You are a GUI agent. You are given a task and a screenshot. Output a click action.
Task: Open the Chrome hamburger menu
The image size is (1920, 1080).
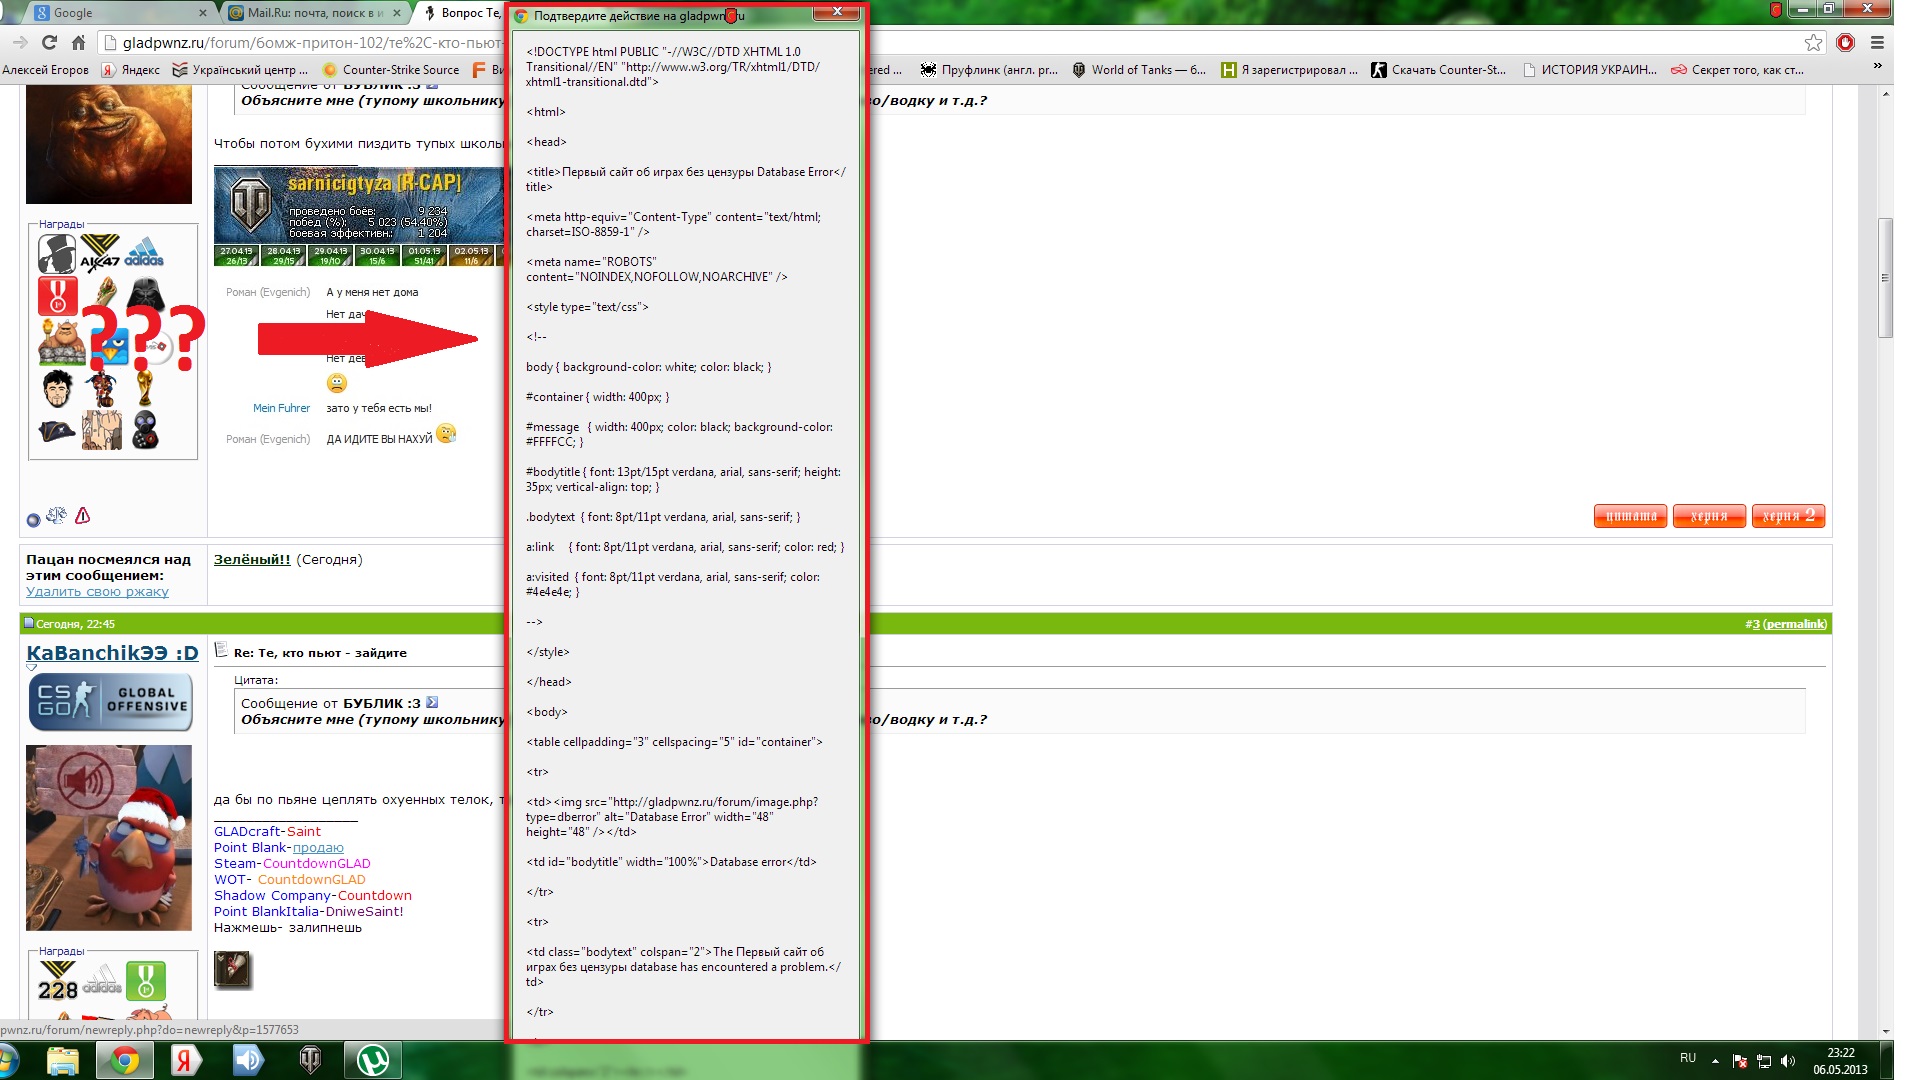point(1877,42)
